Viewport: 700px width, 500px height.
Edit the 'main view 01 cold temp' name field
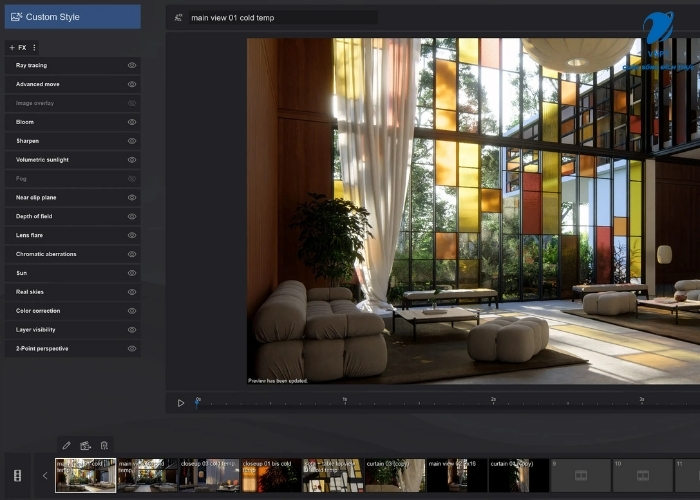(x=280, y=18)
